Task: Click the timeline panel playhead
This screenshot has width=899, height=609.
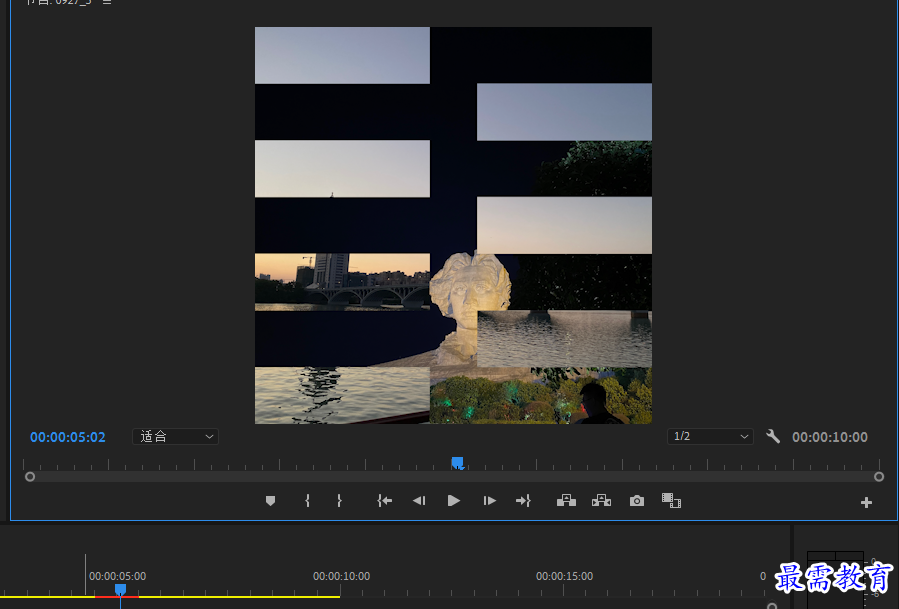Action: (x=120, y=590)
